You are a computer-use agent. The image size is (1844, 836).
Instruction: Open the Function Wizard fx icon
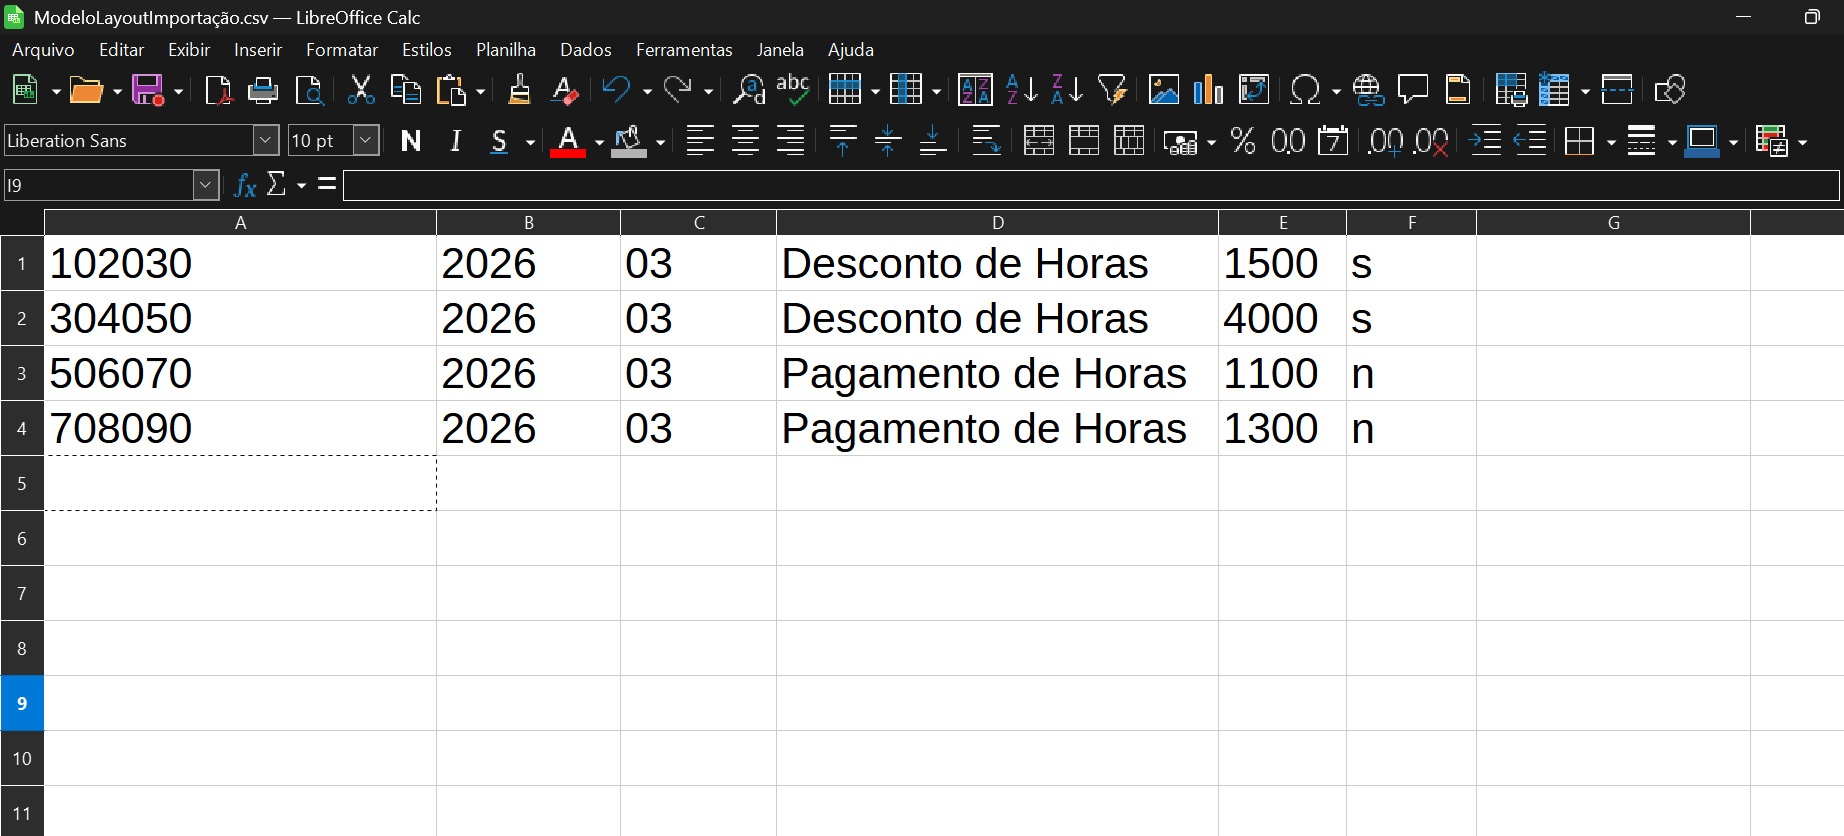pos(245,185)
